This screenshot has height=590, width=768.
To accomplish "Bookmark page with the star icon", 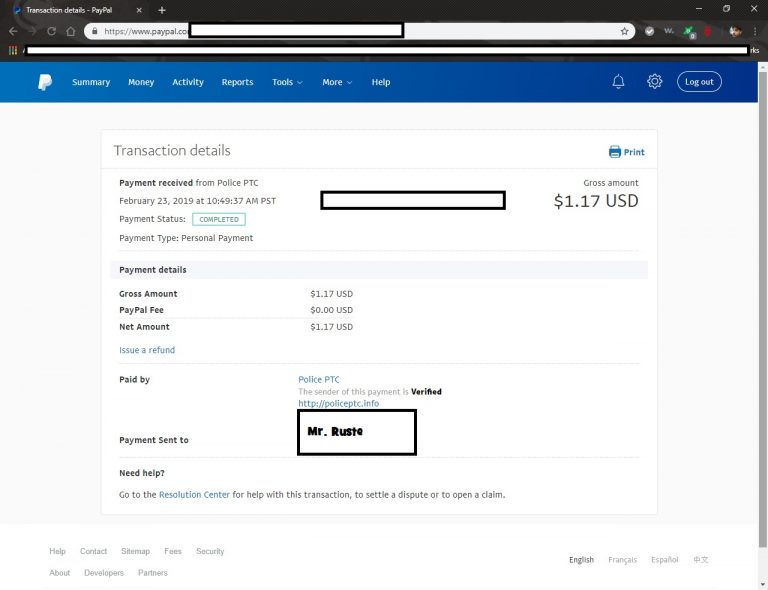I will pos(624,31).
